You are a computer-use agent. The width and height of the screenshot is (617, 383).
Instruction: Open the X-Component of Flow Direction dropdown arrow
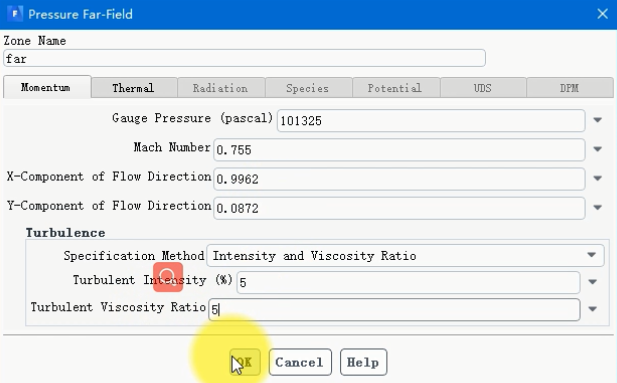pyautogui.click(x=598, y=178)
